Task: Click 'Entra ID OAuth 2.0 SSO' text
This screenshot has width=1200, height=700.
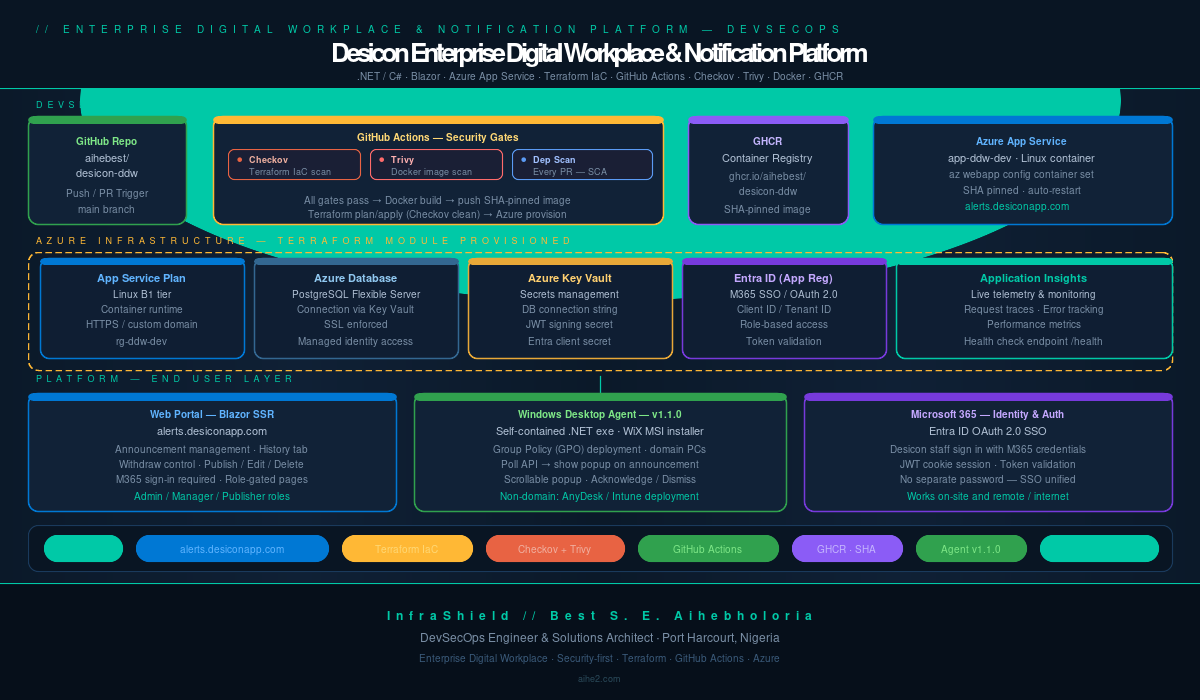Action: point(987,431)
